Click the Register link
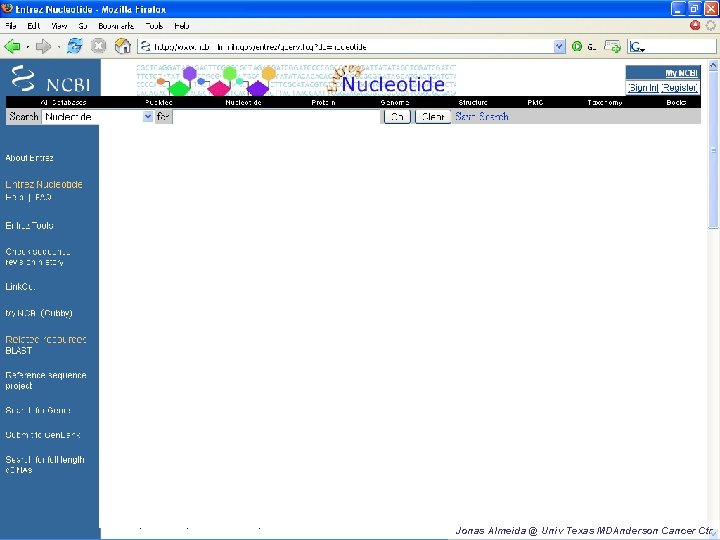 pos(680,87)
